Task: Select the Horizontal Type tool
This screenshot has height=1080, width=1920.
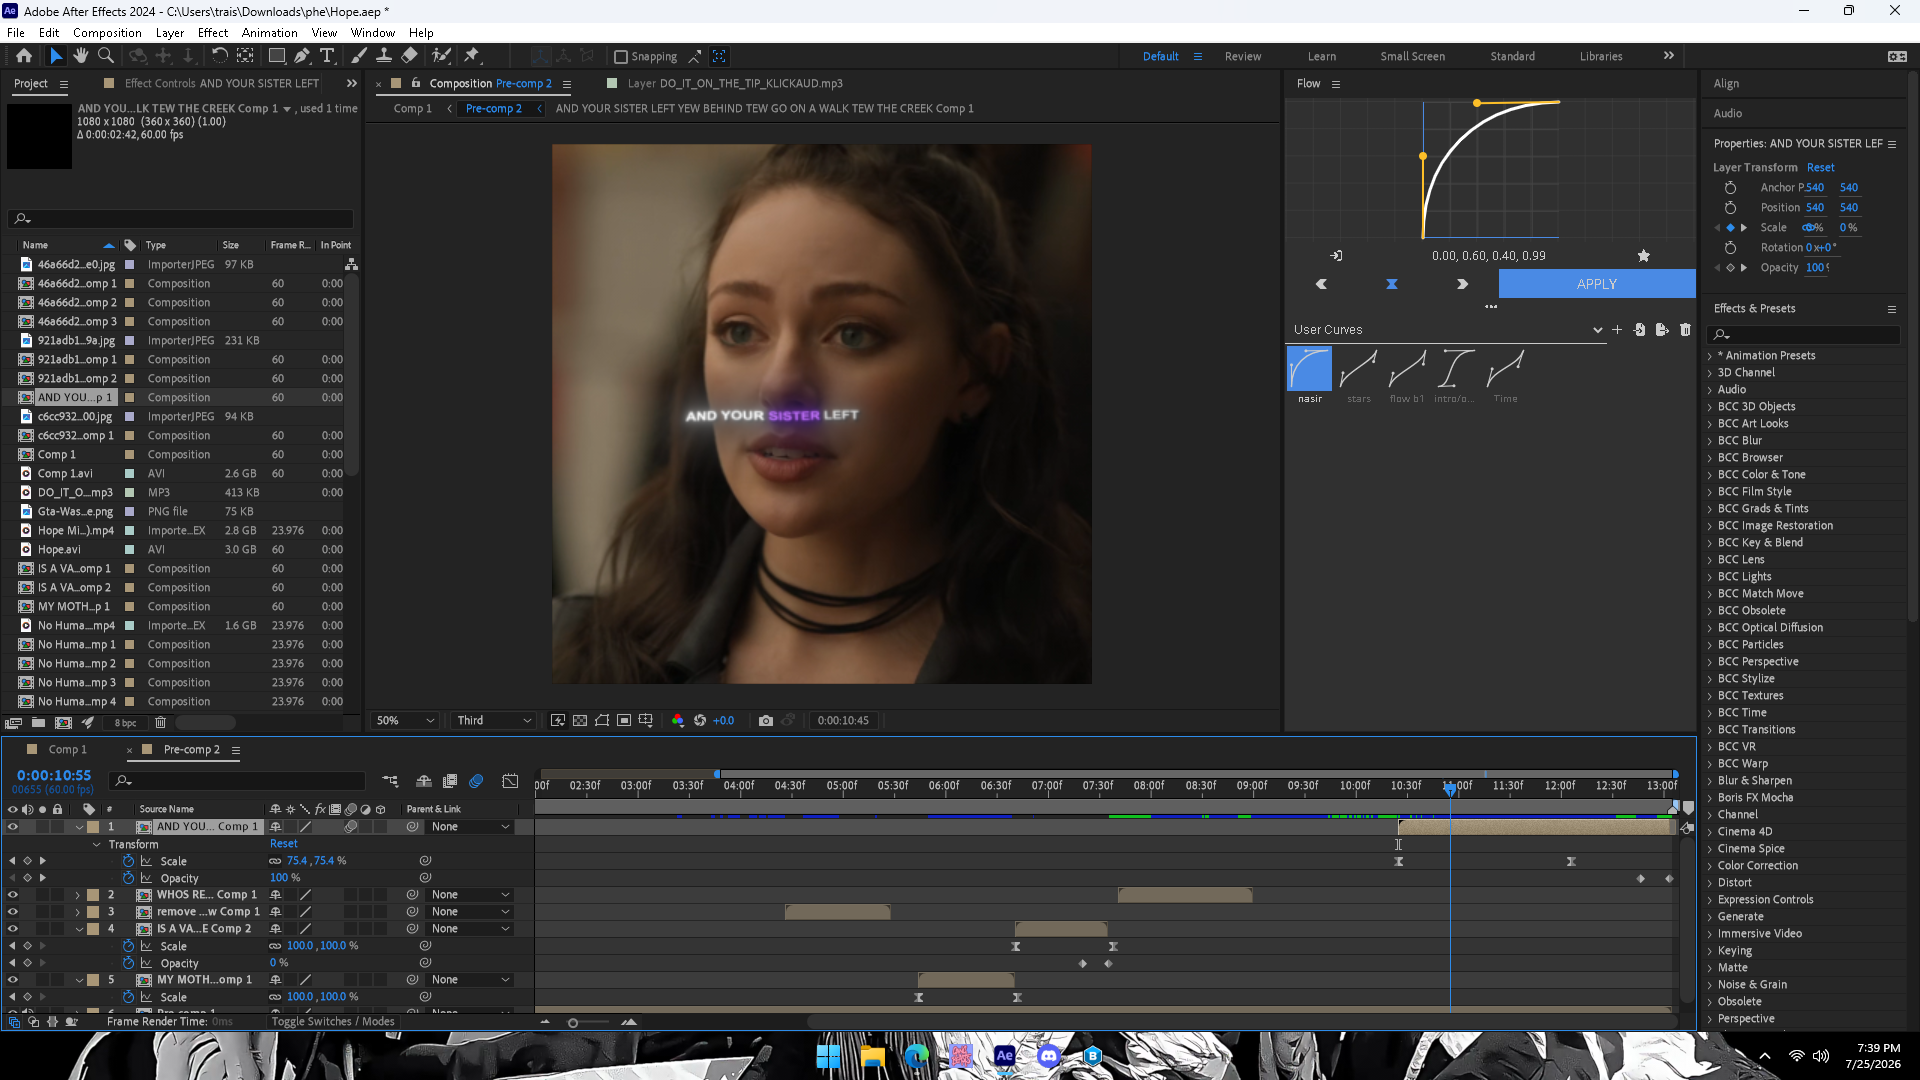Action: (327, 56)
